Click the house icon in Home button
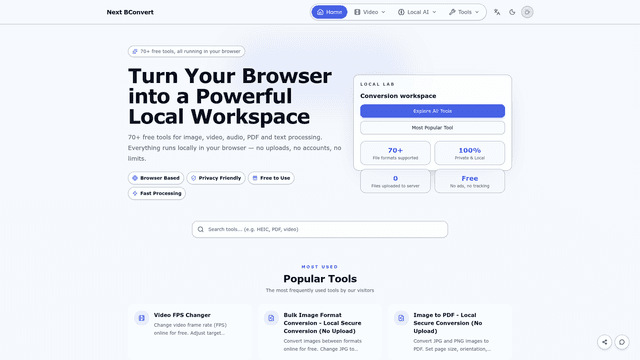Image resolution: width=640 pixels, height=360 pixels. coord(320,12)
